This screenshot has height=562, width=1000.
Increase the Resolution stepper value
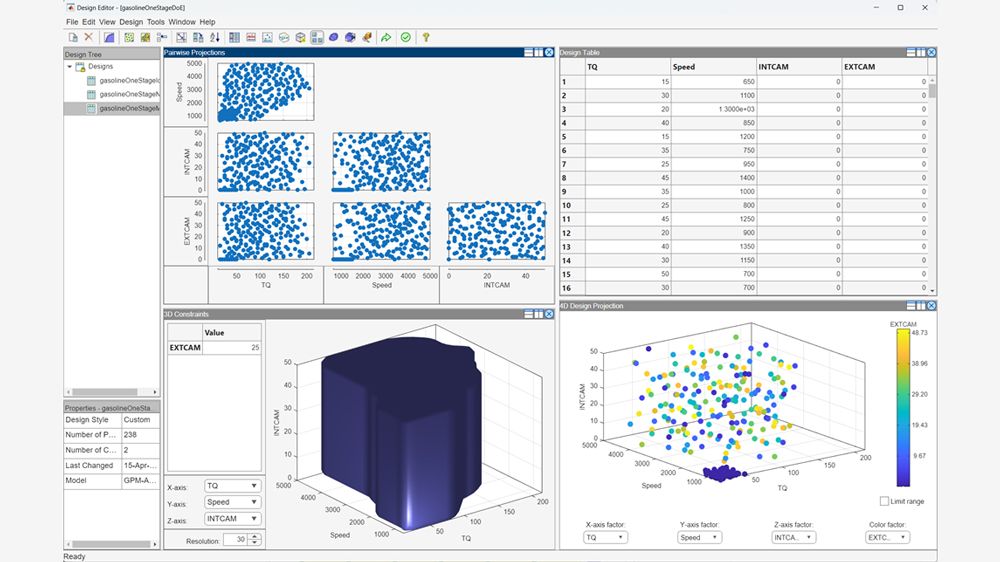(255, 536)
